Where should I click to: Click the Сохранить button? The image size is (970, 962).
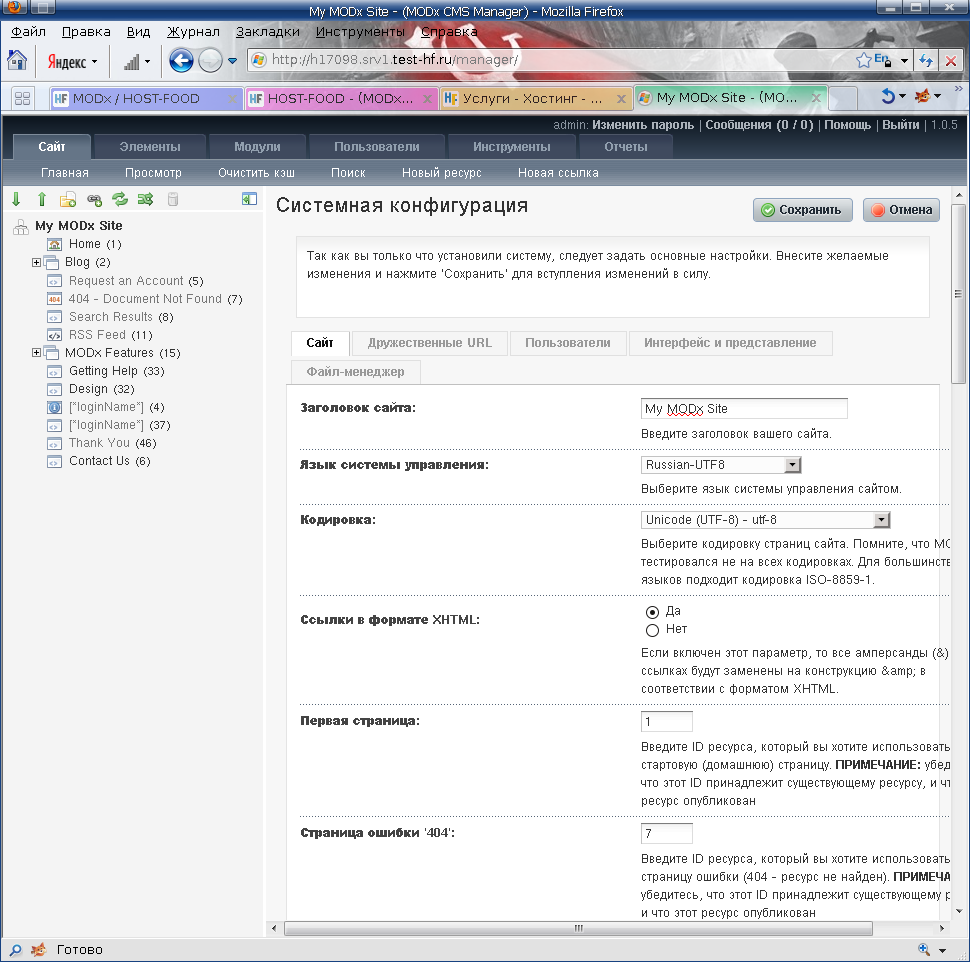[802, 210]
